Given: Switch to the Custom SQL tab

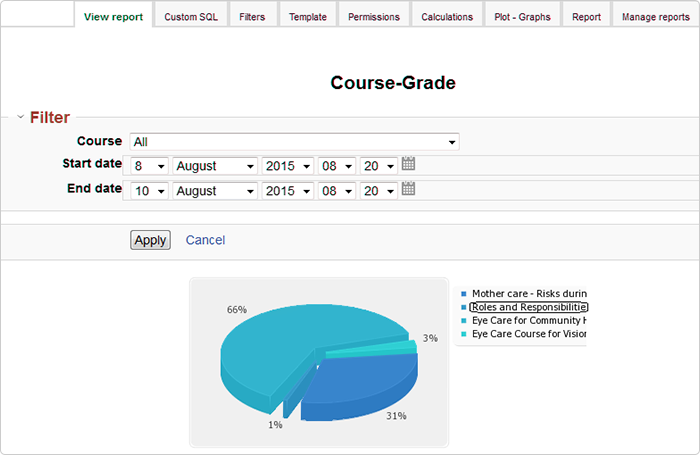Looking at the screenshot, I should (x=192, y=17).
